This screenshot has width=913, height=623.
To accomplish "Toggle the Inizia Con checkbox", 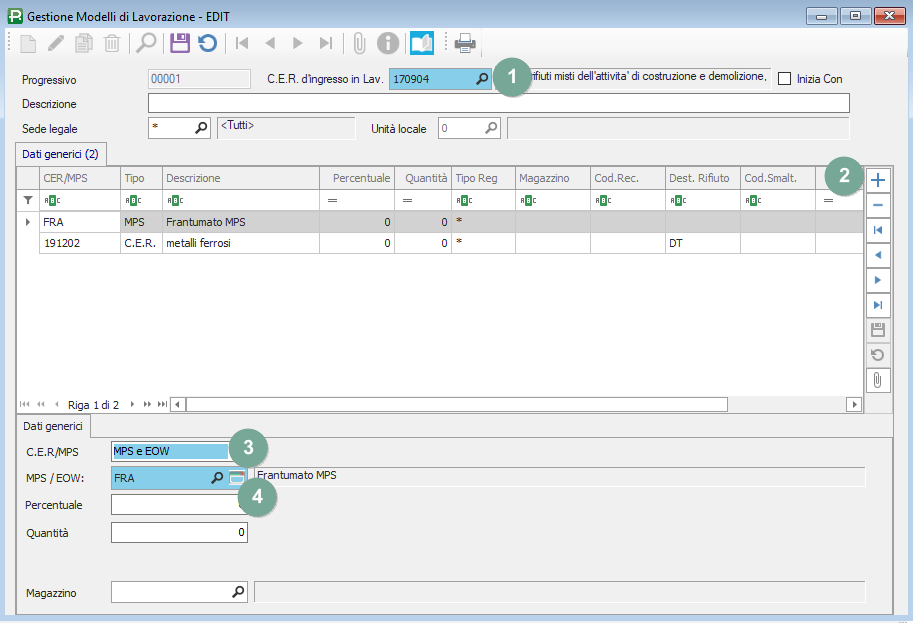I will pyautogui.click(x=784, y=79).
